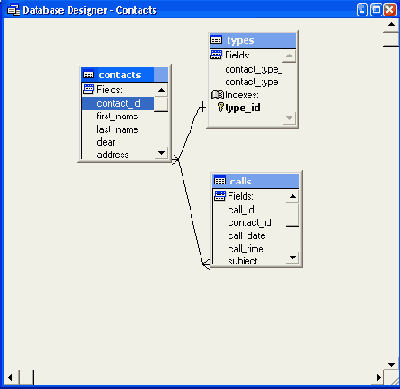Click the calls table title icon
The height and width of the screenshot is (389, 400).
coord(220,181)
